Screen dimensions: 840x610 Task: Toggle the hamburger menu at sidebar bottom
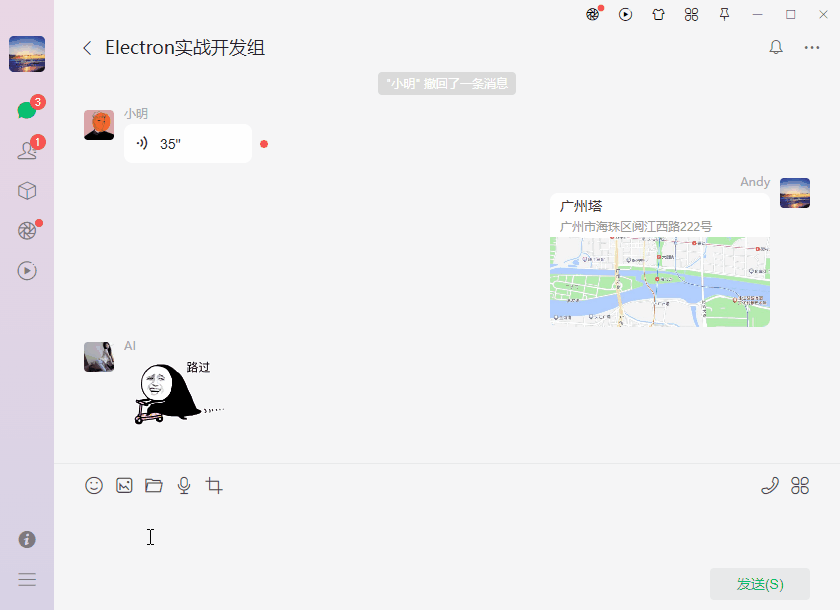pyautogui.click(x=27, y=579)
